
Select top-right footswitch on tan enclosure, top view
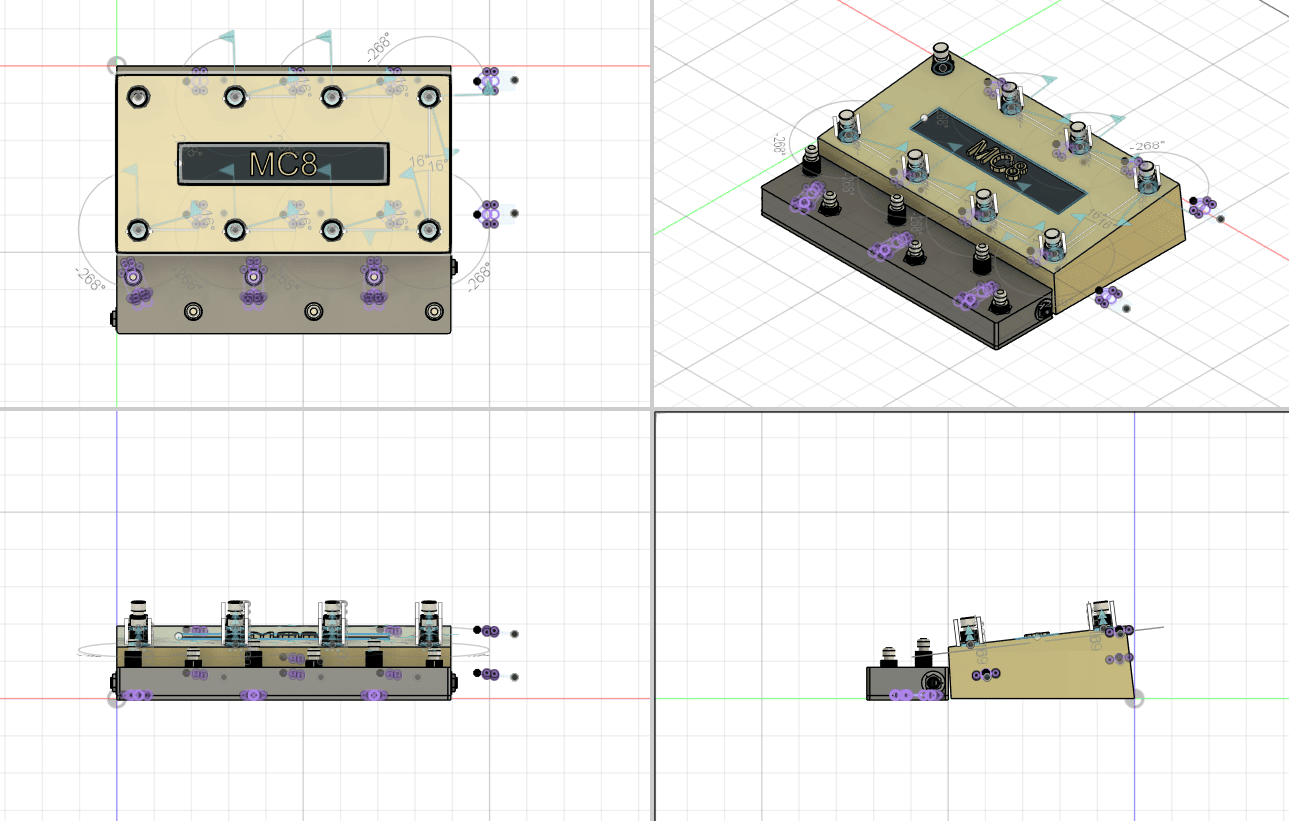point(428,96)
